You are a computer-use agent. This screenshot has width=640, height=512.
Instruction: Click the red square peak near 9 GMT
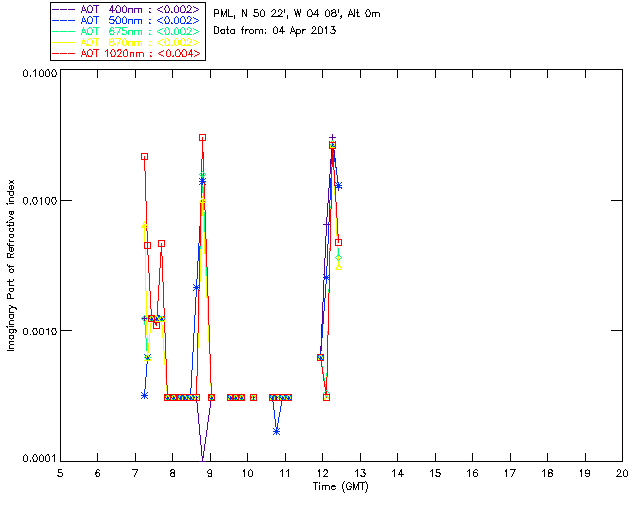[202, 138]
